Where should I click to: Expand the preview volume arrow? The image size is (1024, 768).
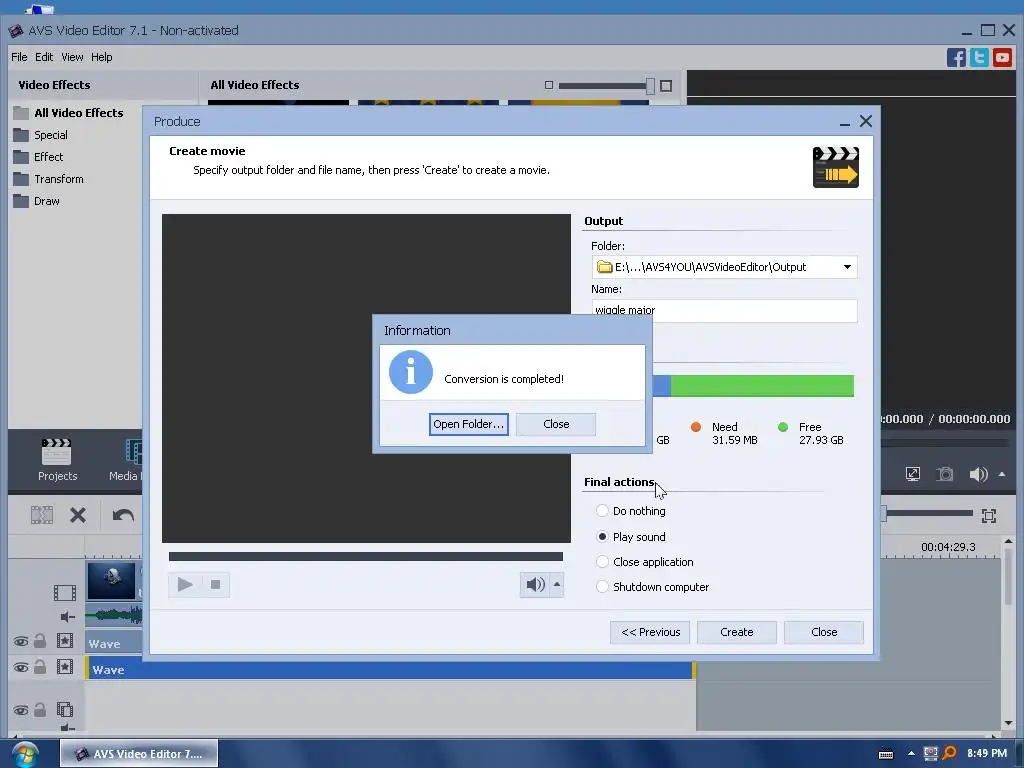(x=1002, y=474)
